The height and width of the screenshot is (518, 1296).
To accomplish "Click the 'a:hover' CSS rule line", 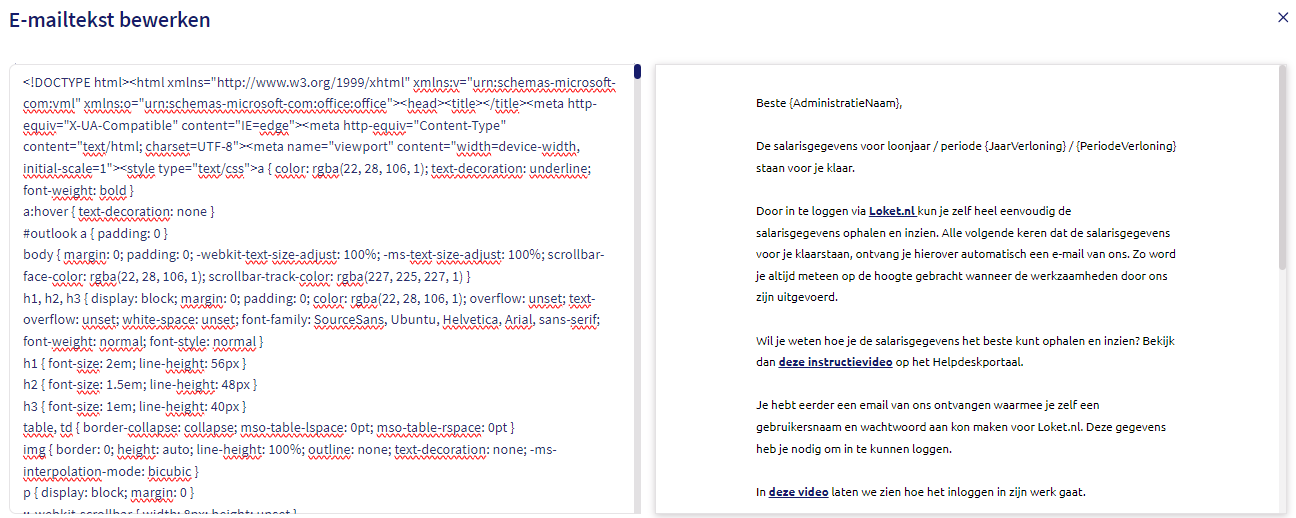I will click(118, 212).
